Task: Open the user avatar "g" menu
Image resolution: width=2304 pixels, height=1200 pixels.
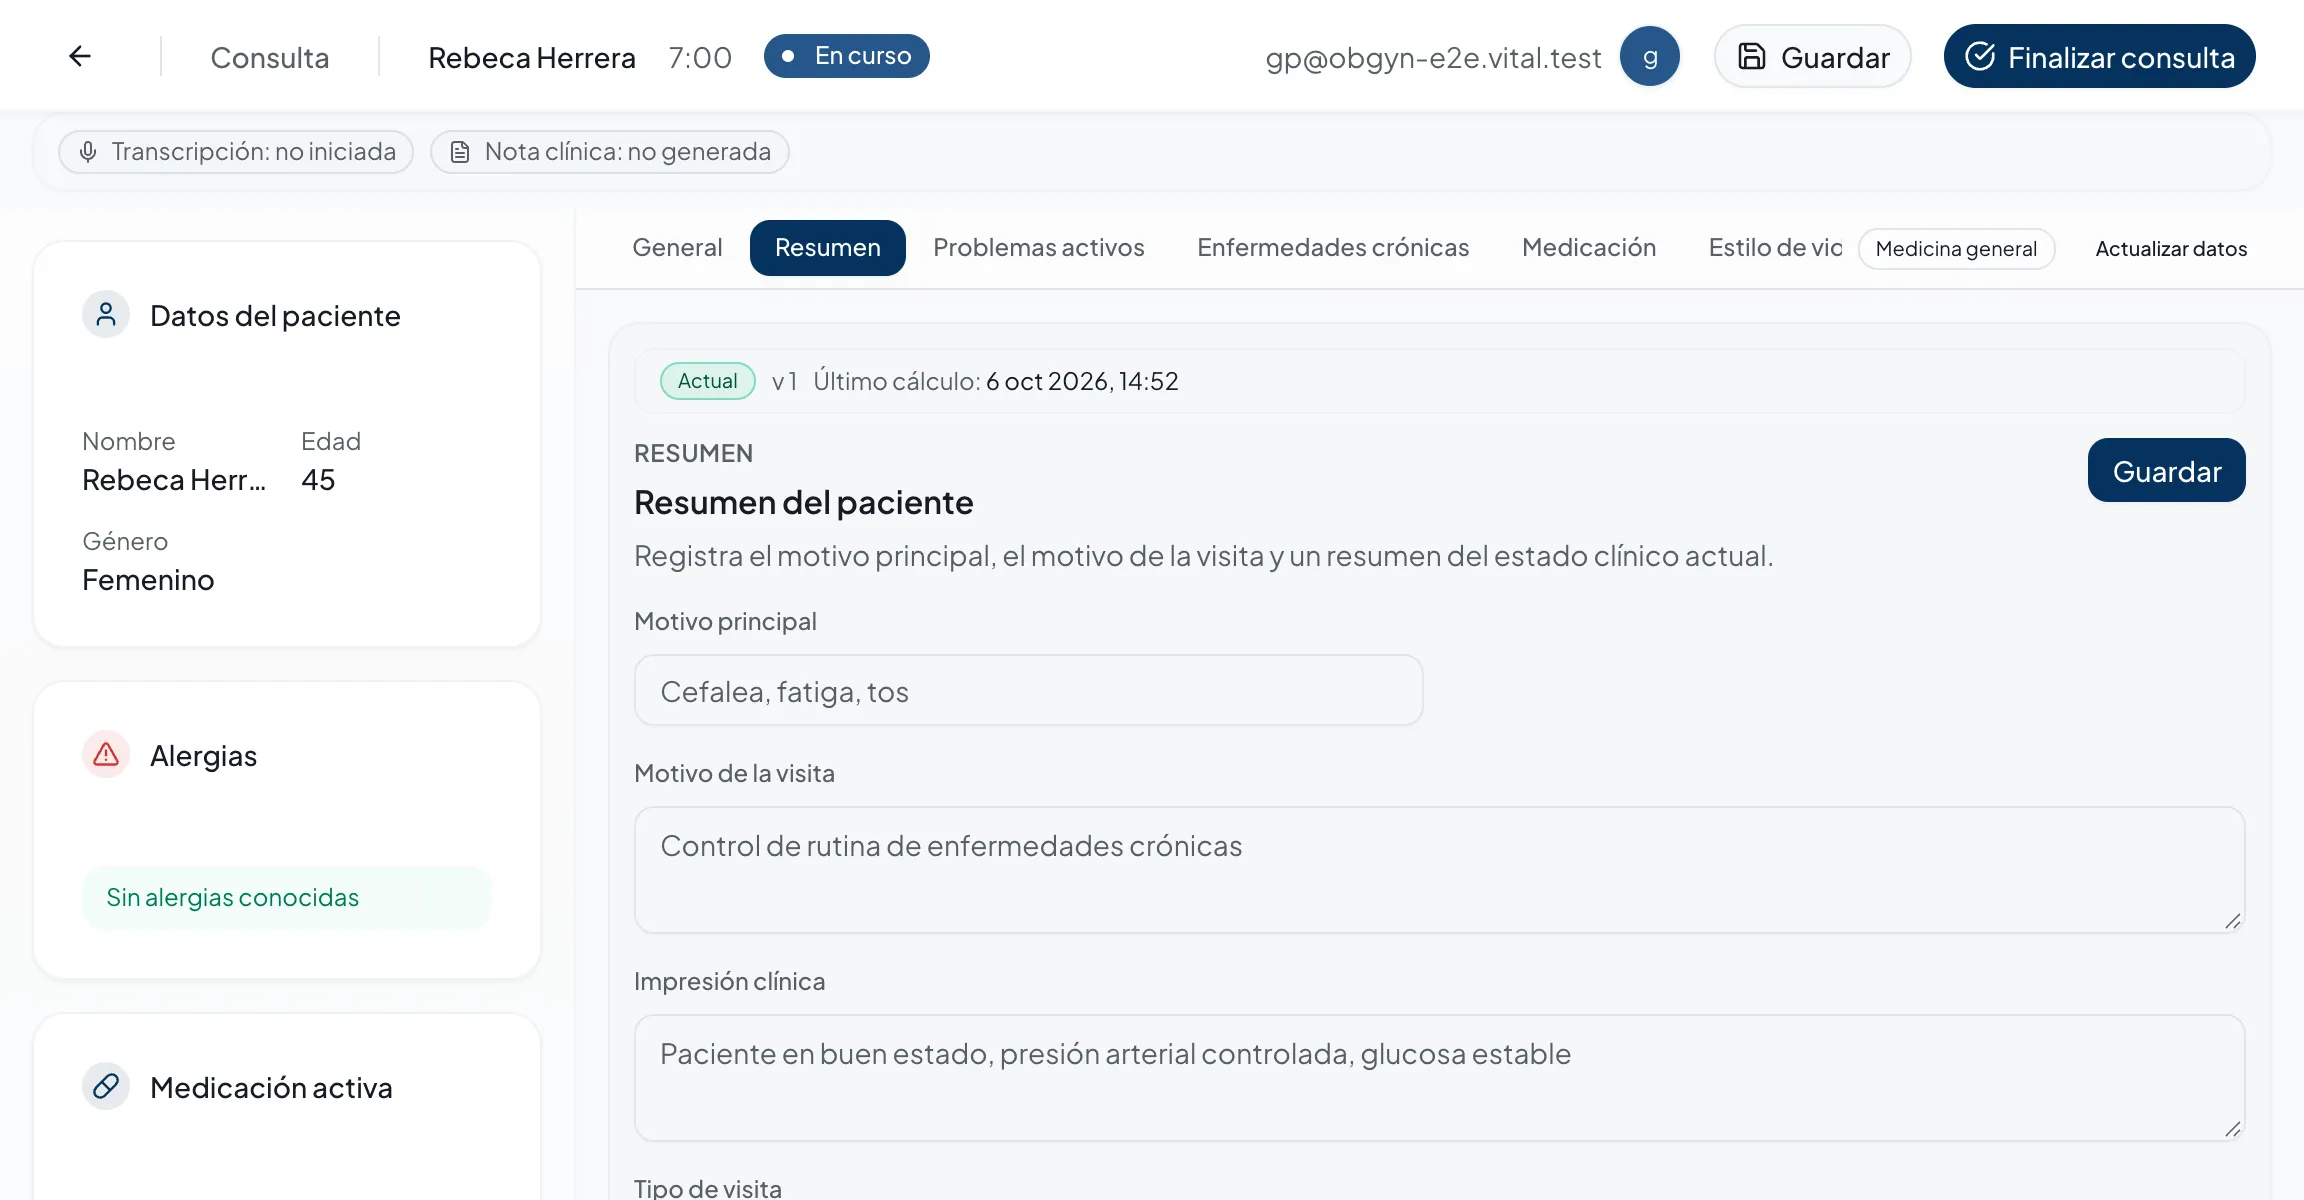Action: (x=1650, y=57)
